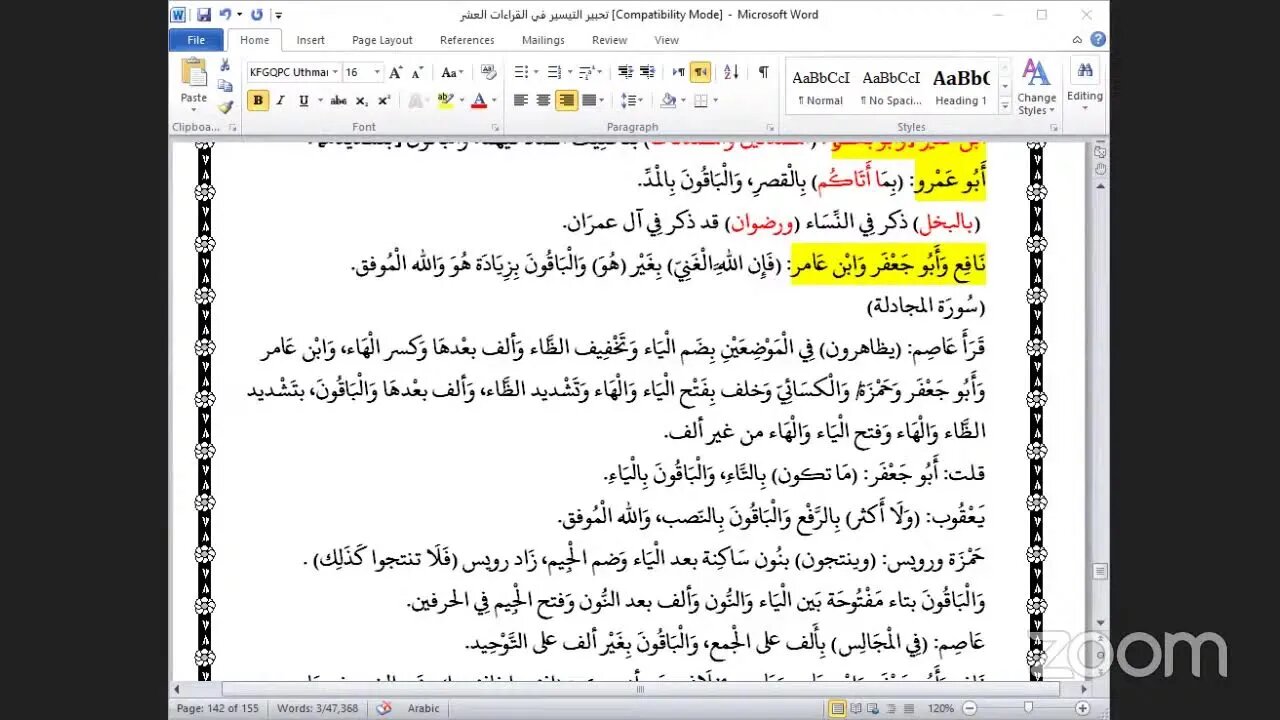Shrink font size with the small A icon
Viewport: 1280px width, 720px height.
416,72
